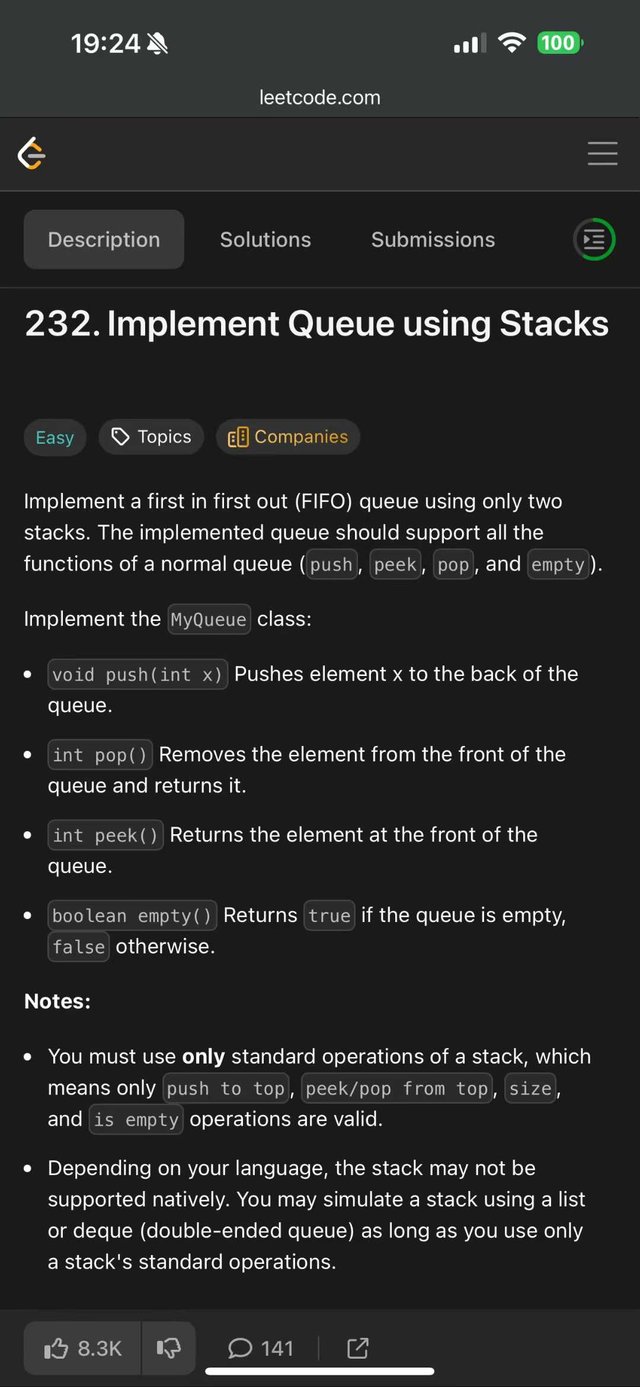Tap the battery indicator in status bar

coord(559,43)
